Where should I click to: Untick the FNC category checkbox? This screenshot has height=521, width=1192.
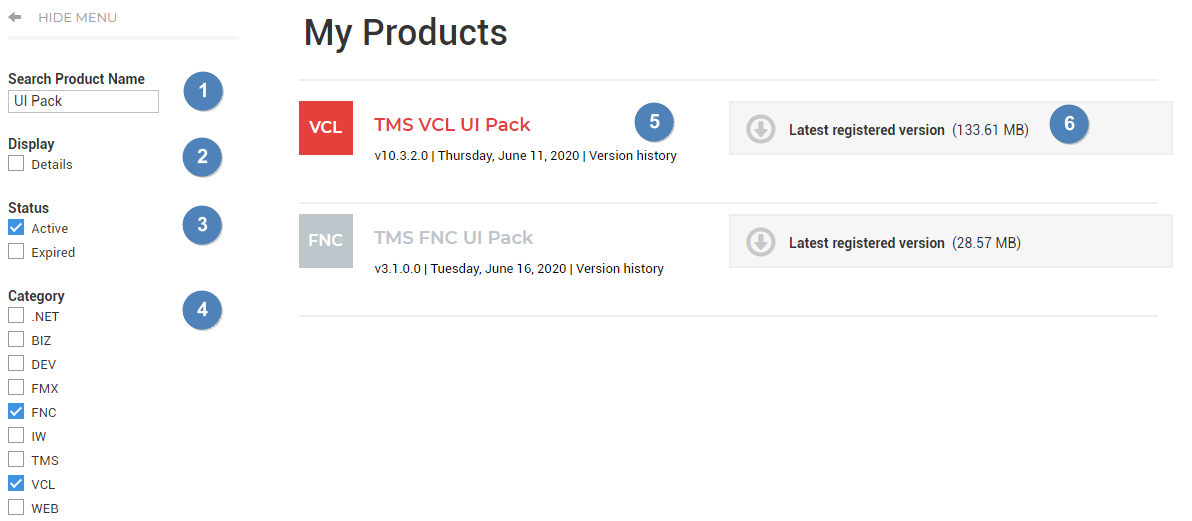click(x=16, y=411)
